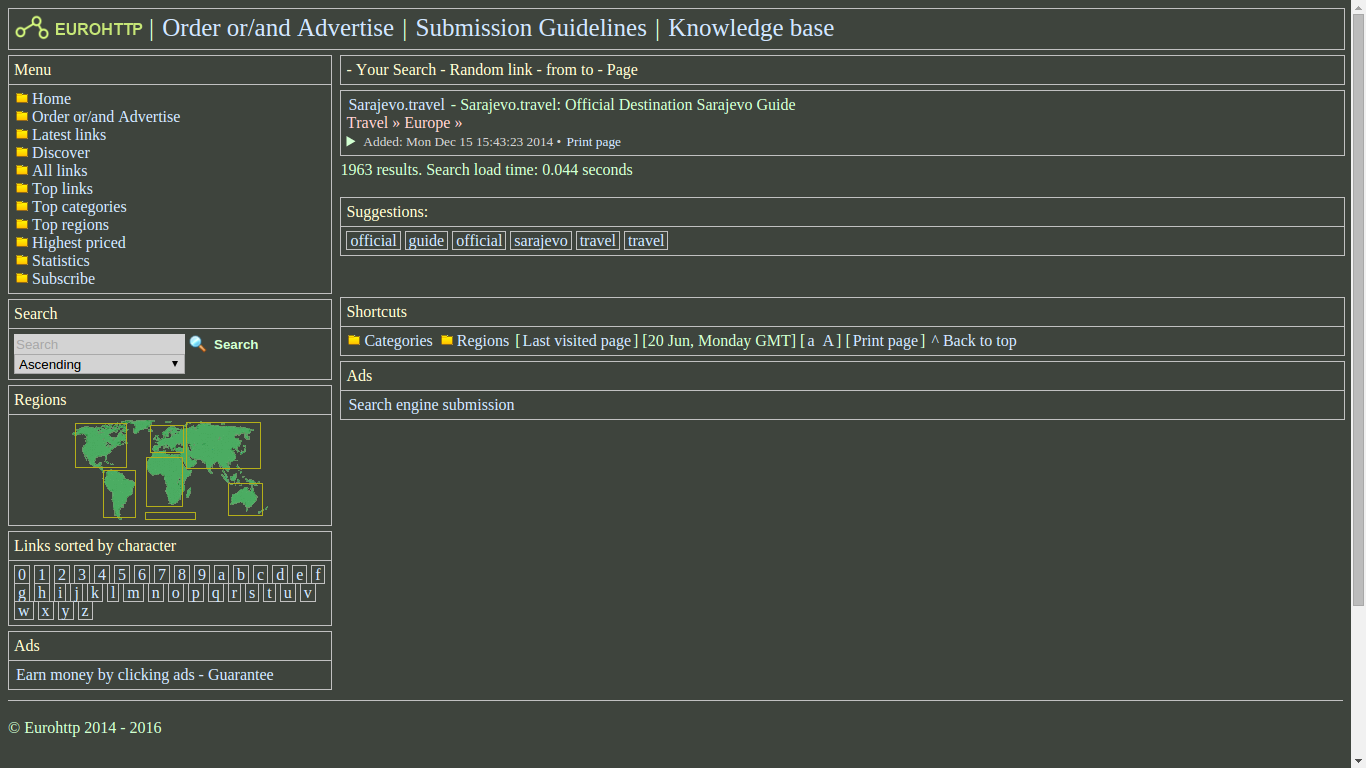This screenshot has width=1366, height=768.
Task: Show links starting with character 0
Action: (22, 574)
